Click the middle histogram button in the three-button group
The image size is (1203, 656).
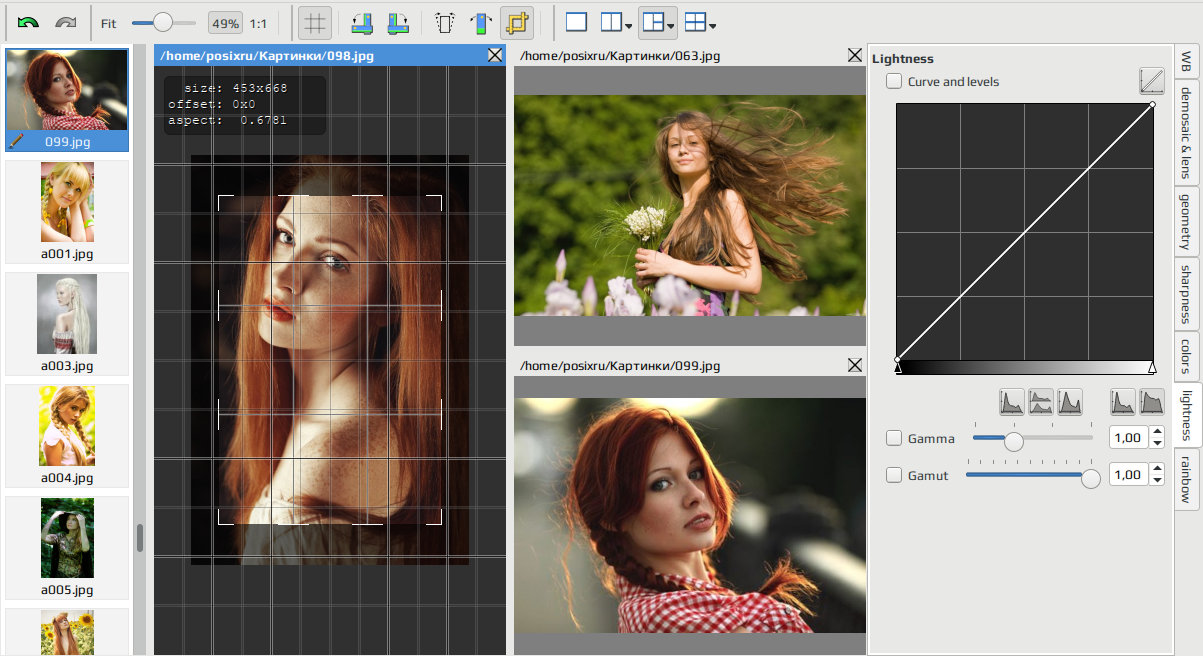click(x=1041, y=403)
